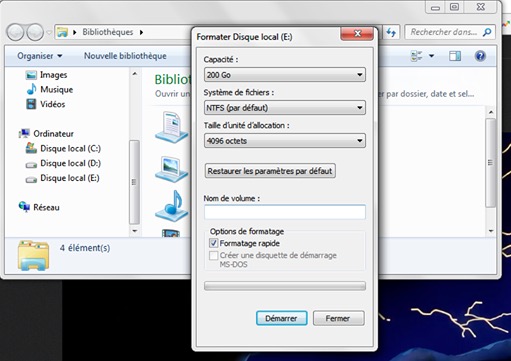Click the Ordinateur computer icon
511x361 pixels.
(x=24, y=134)
